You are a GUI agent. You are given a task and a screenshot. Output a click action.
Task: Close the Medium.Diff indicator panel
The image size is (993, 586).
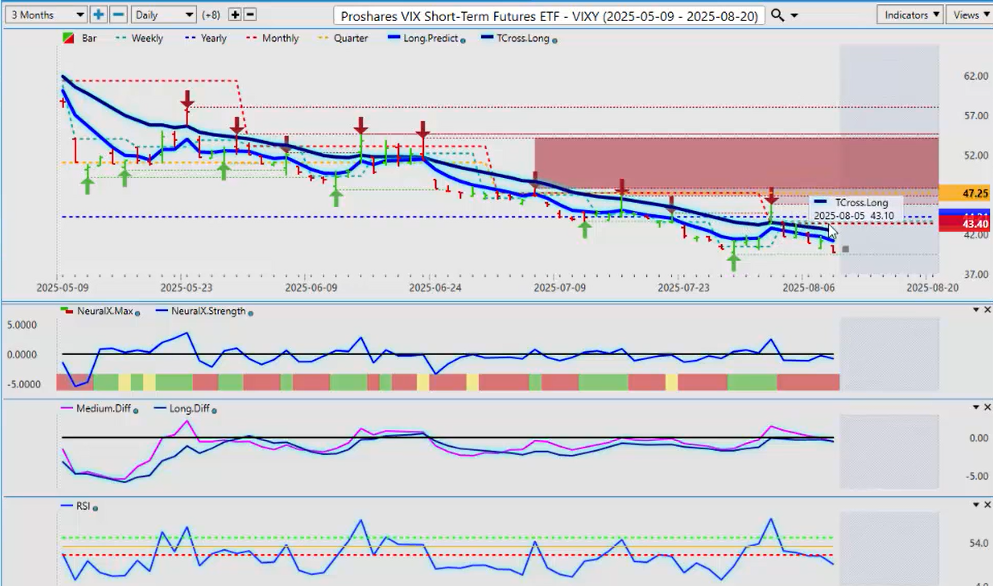(986, 407)
